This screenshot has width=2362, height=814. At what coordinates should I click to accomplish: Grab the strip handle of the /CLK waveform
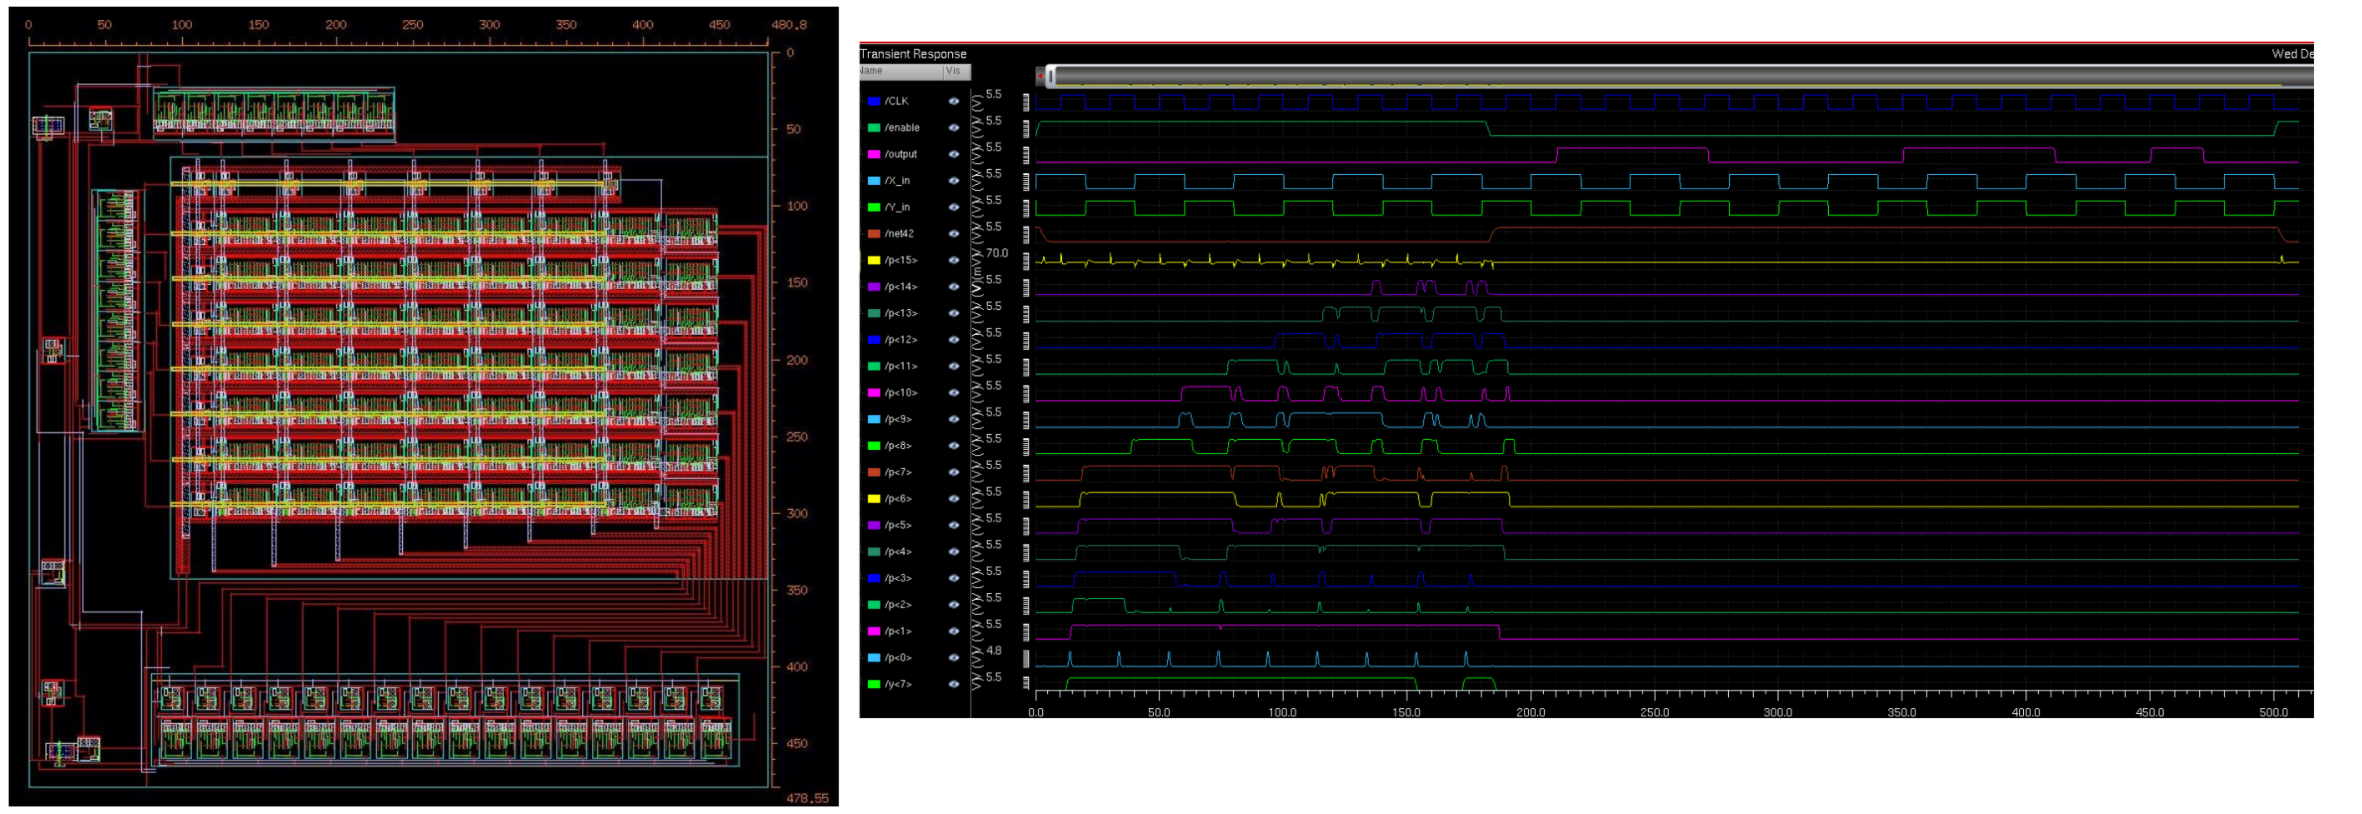point(1026,101)
